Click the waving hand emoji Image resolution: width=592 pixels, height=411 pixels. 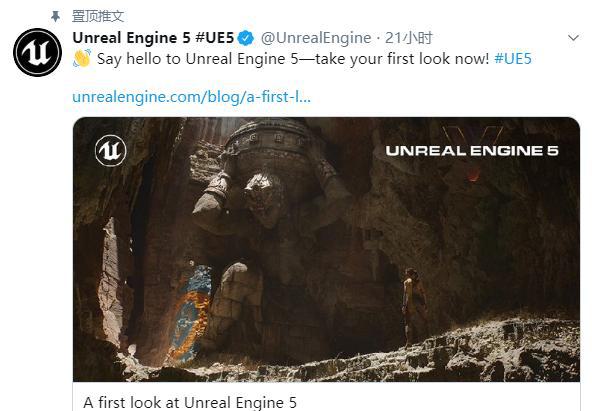(82, 58)
